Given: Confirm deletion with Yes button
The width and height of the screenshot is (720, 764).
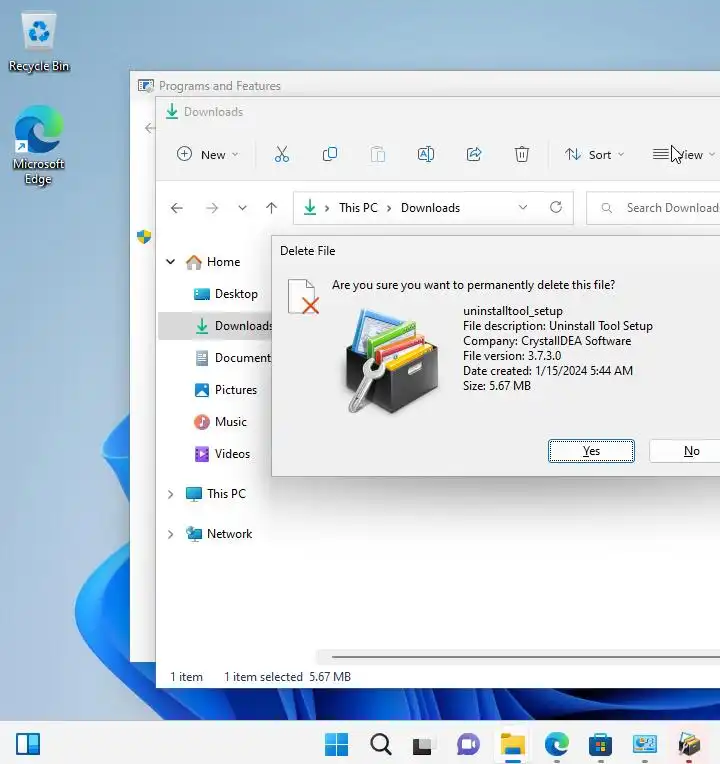Looking at the screenshot, I should click(x=591, y=451).
